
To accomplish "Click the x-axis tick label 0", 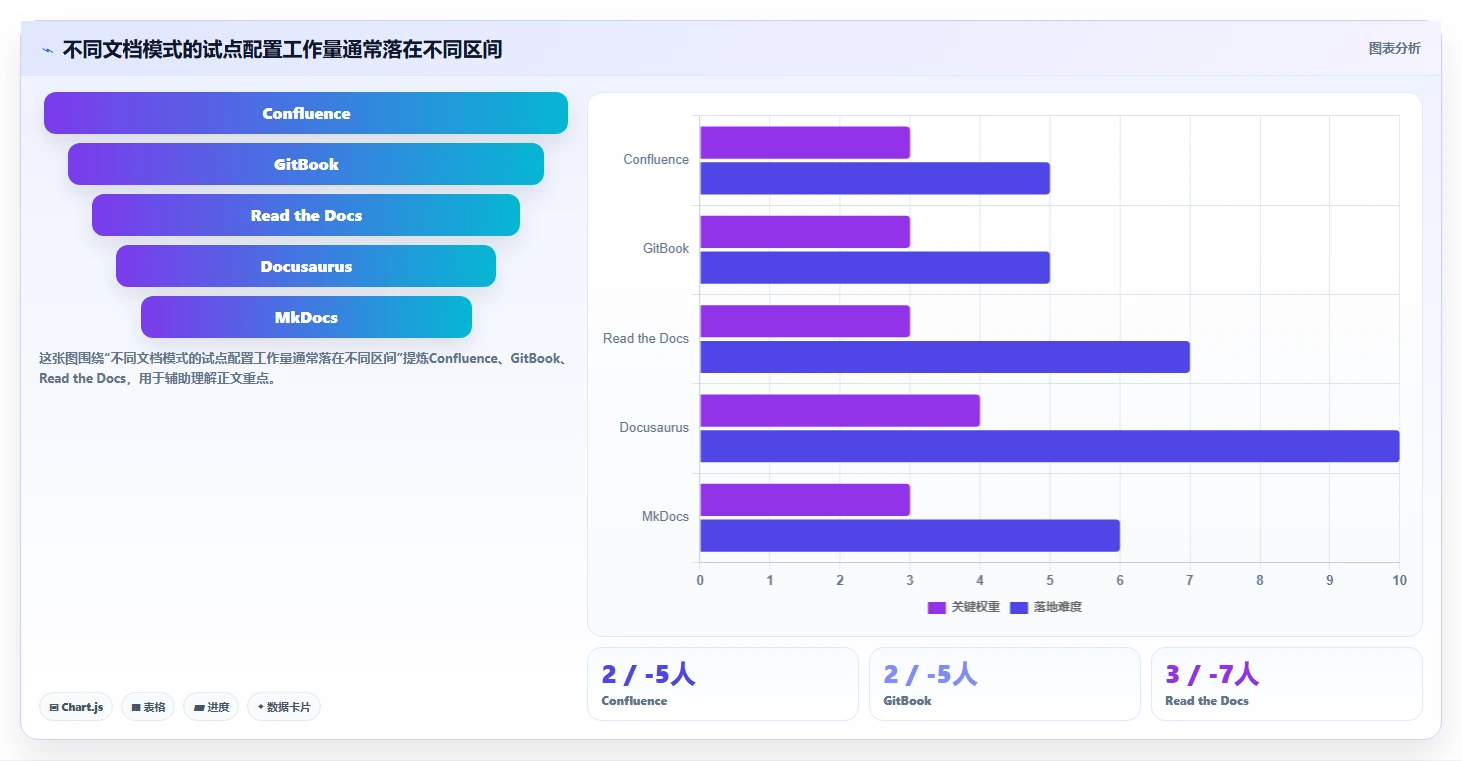I will click(x=700, y=581).
